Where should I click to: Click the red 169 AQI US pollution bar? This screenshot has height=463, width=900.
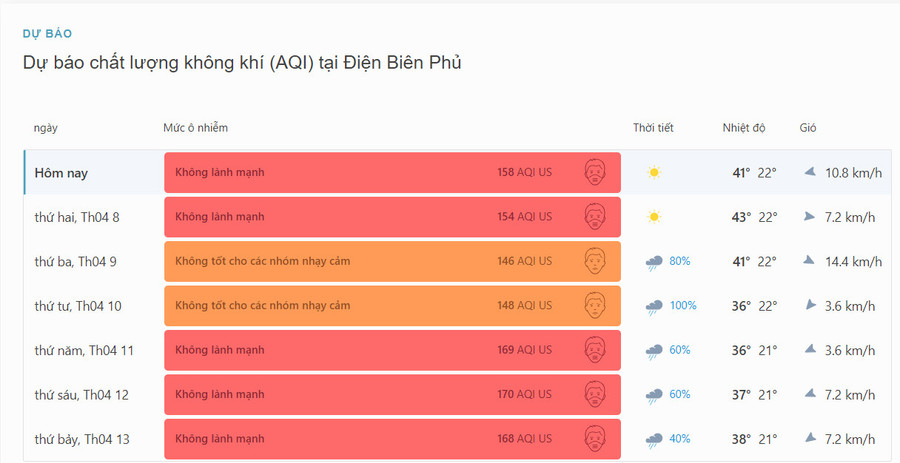tap(392, 350)
